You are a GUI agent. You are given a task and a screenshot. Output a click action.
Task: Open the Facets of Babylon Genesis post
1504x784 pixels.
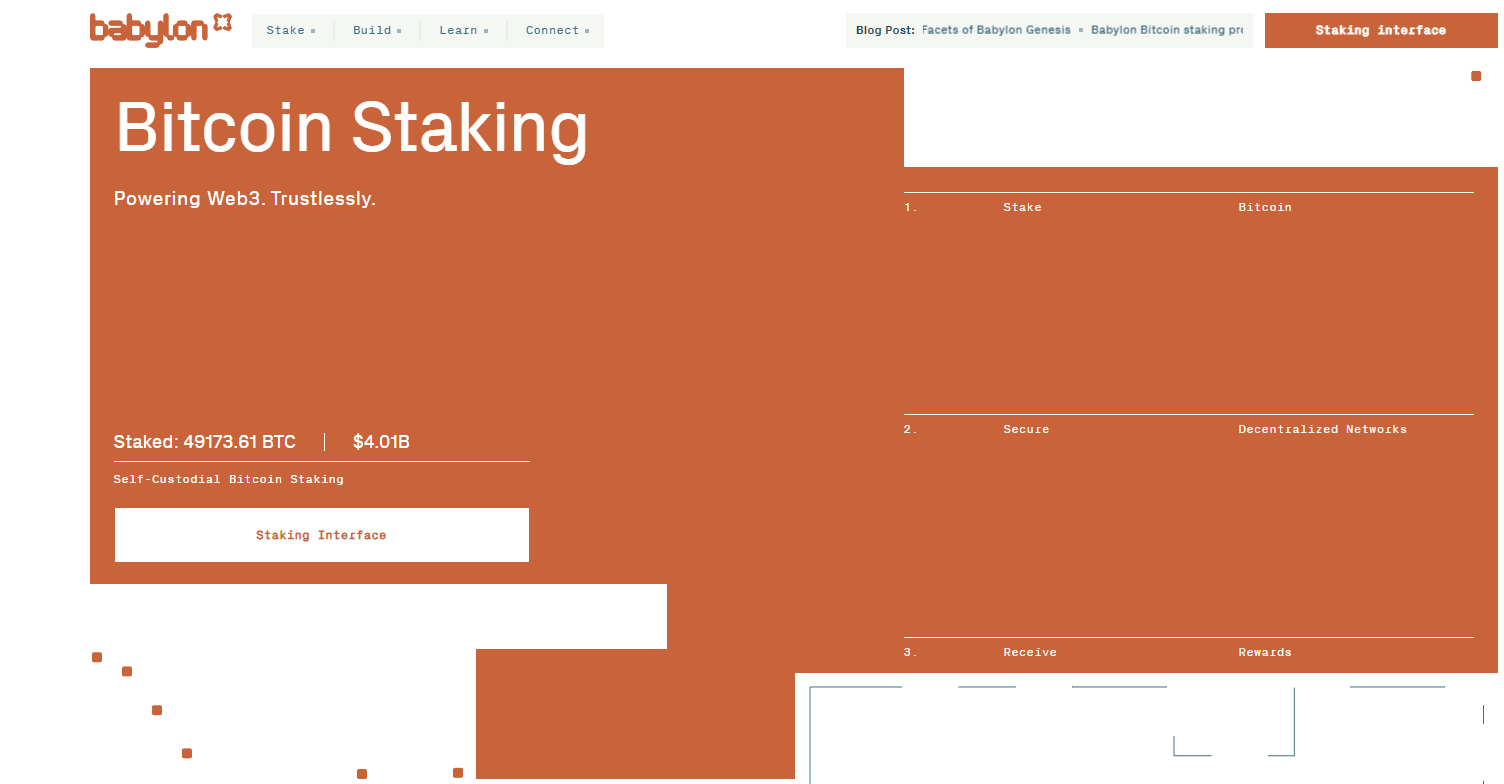tap(995, 30)
